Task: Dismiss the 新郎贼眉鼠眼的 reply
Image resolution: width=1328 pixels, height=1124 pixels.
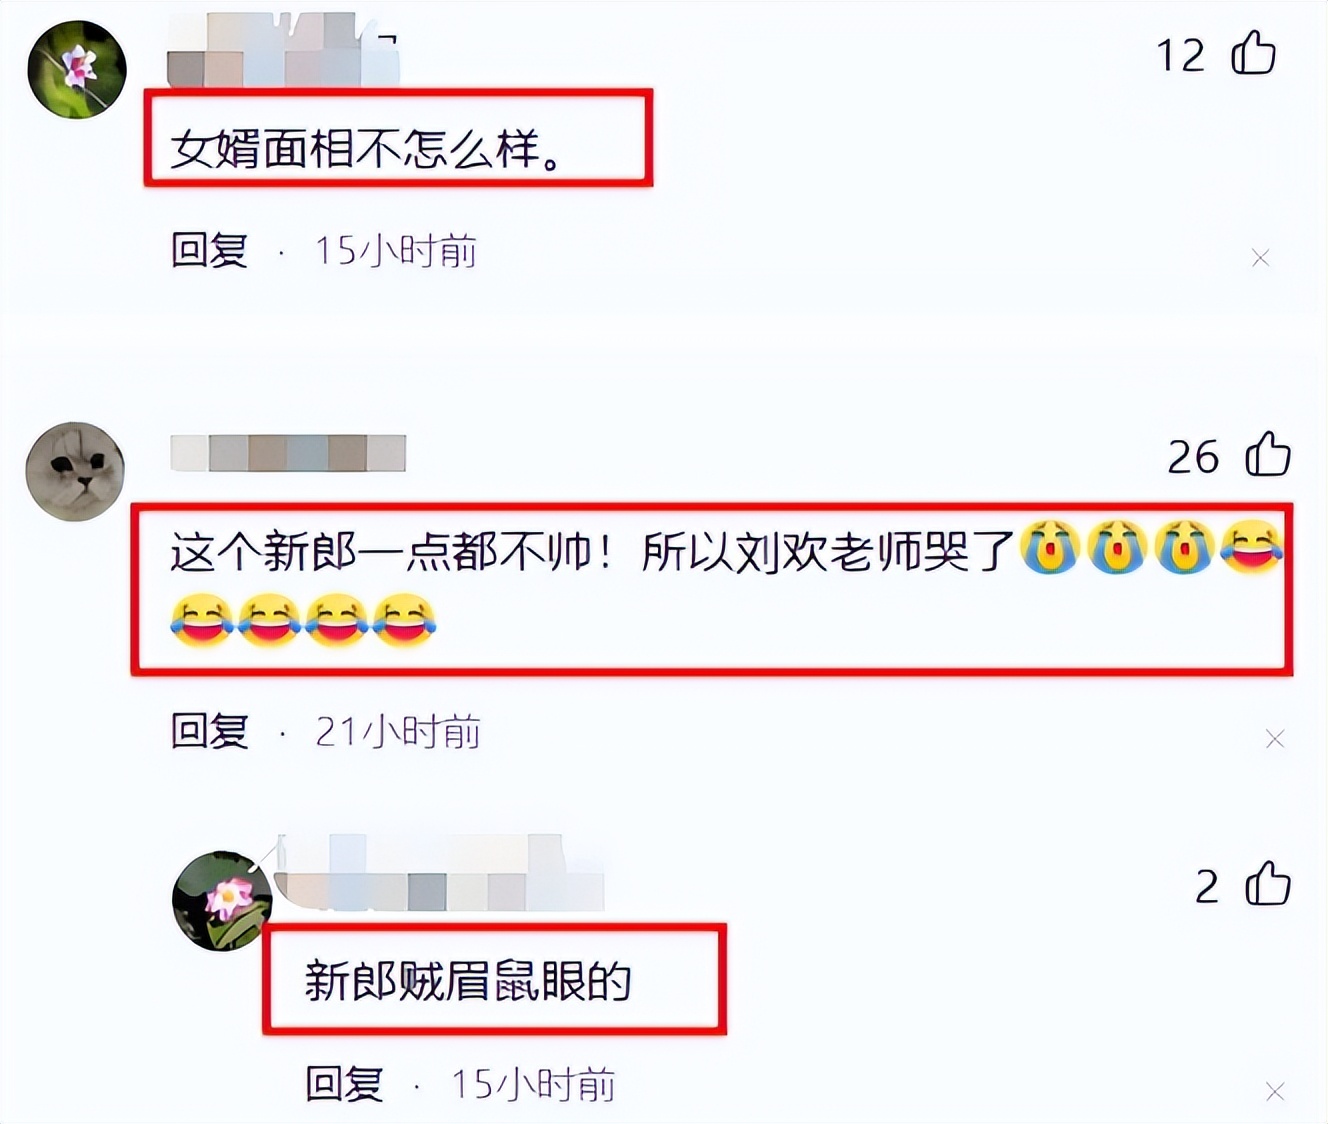Action: (x=1274, y=1092)
